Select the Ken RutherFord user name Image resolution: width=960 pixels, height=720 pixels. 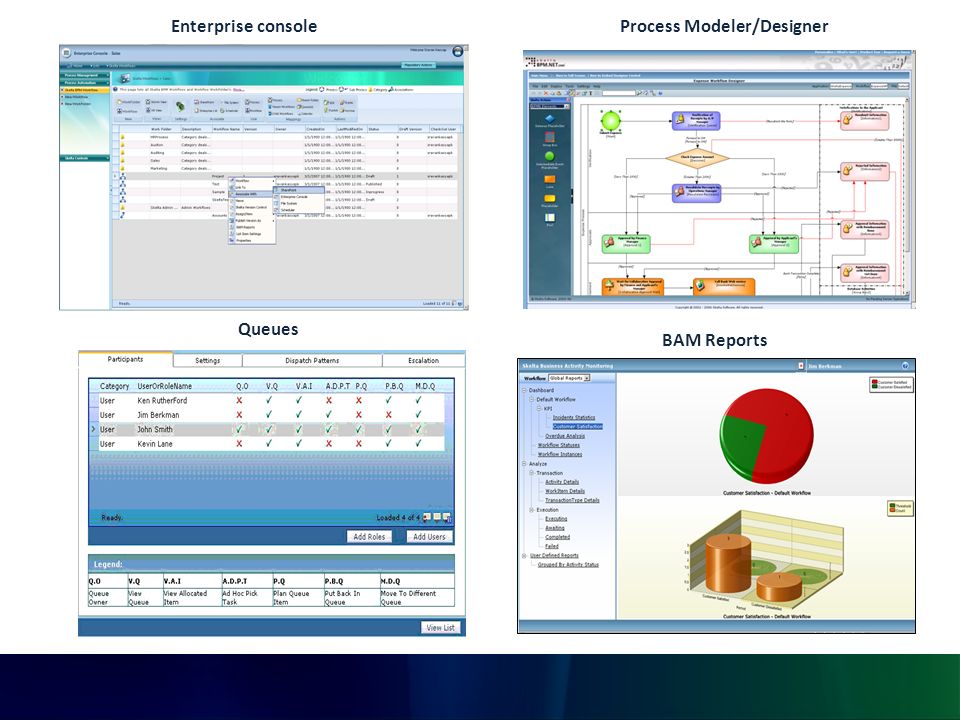click(162, 400)
